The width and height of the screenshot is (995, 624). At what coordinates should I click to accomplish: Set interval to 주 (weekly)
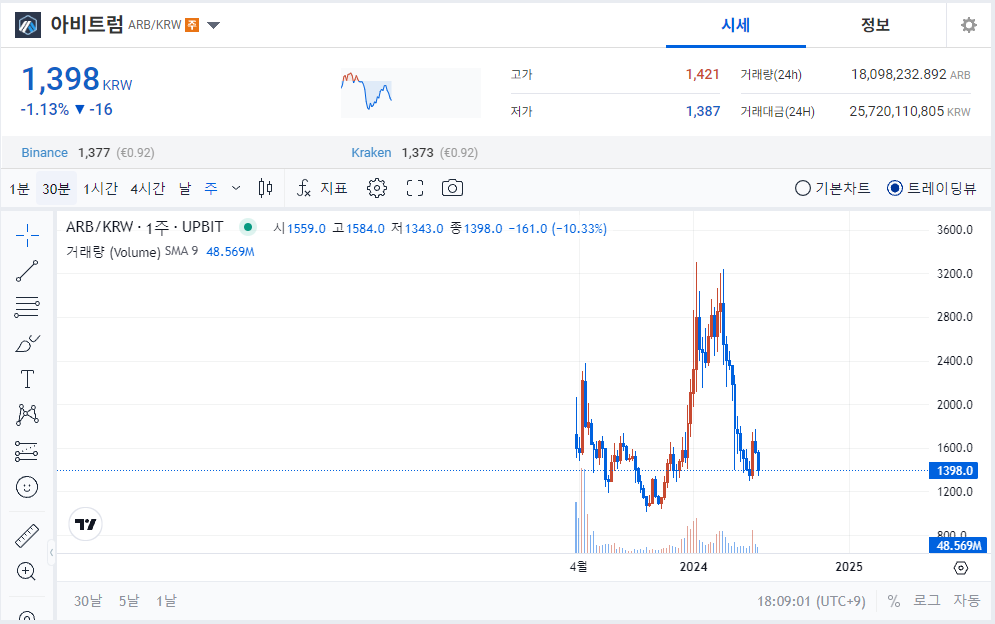pyautogui.click(x=211, y=189)
